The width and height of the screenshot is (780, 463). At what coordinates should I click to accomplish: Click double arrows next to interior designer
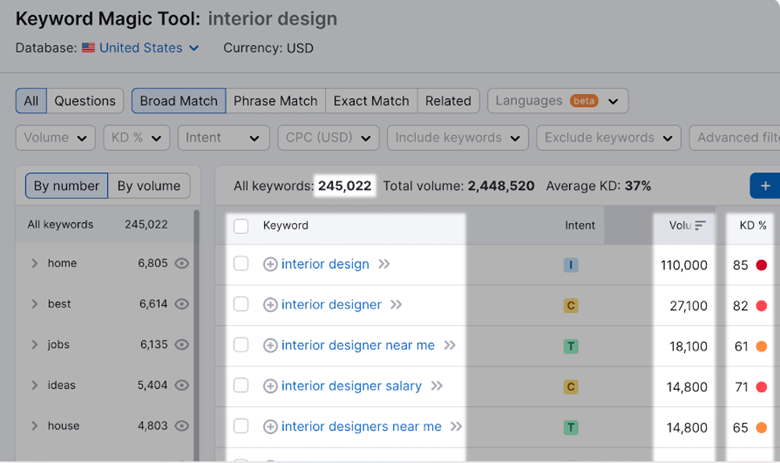pos(396,305)
